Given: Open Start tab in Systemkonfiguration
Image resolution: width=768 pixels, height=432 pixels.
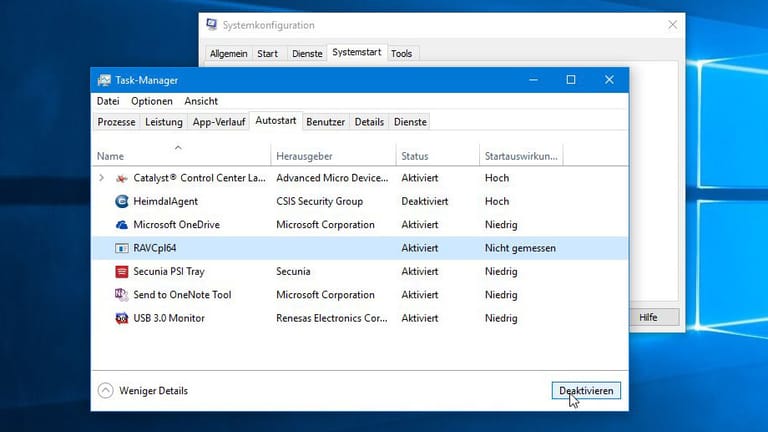Looking at the screenshot, I should (x=267, y=53).
